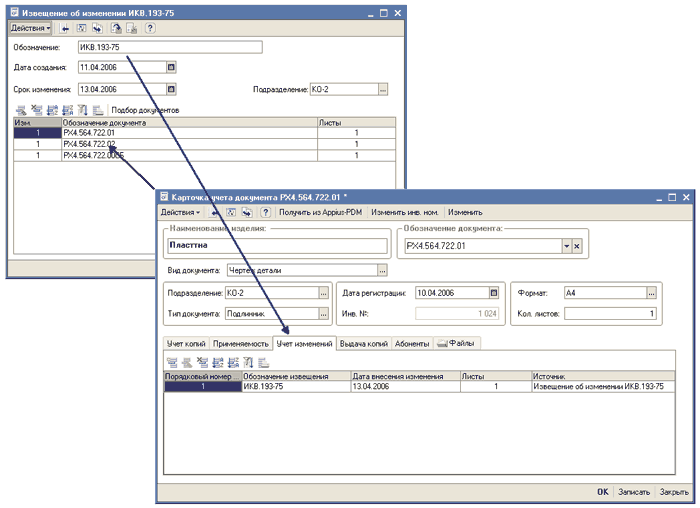Select row РХ4.564.722.01 in documents table
700x508 pixels.
tap(204, 133)
